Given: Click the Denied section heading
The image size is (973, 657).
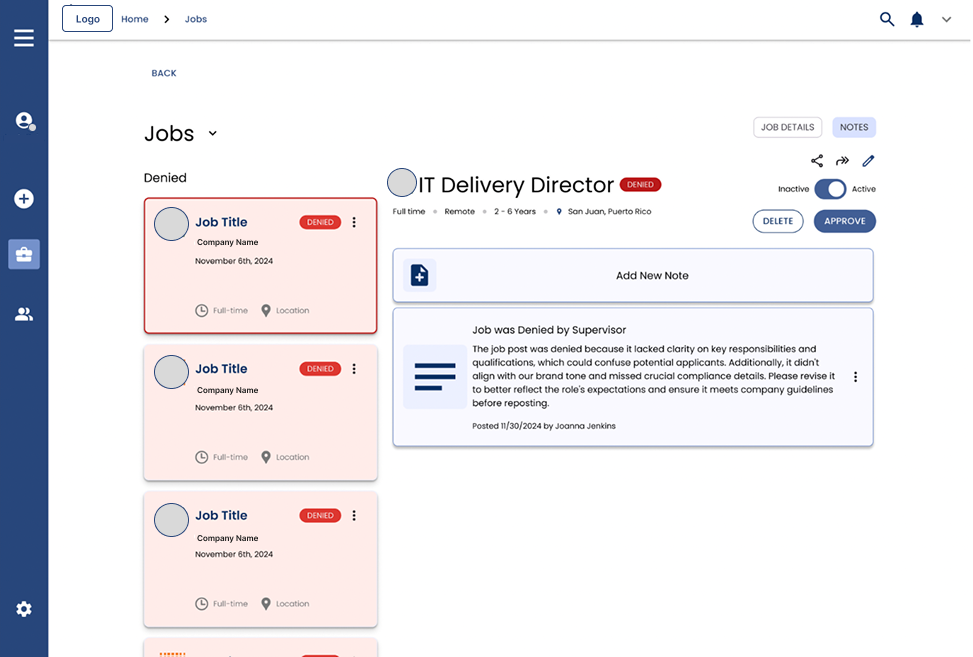Looking at the screenshot, I should (165, 178).
